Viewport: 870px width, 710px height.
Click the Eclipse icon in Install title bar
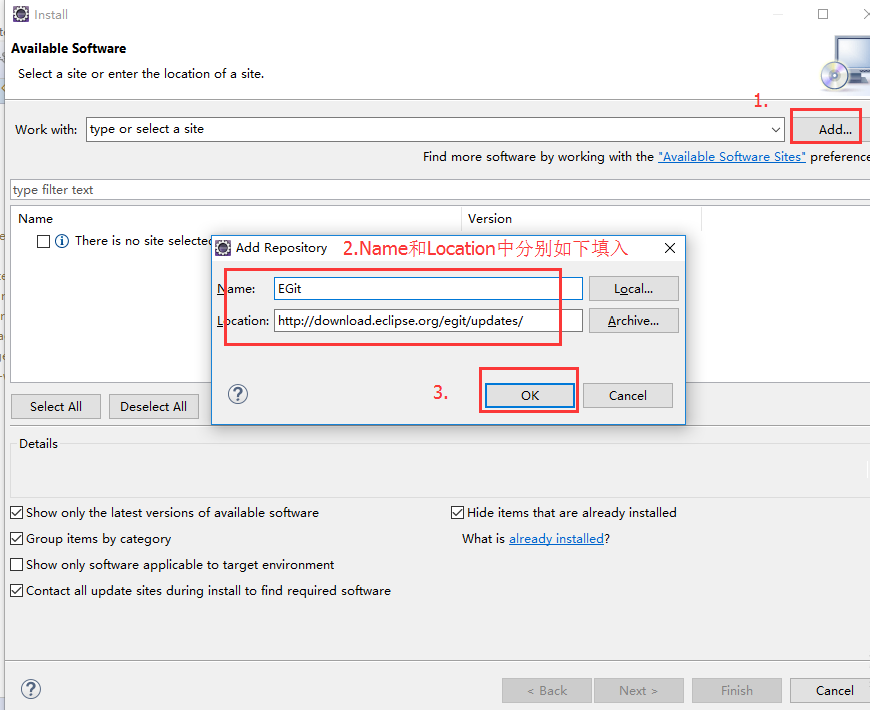click(x=21, y=14)
